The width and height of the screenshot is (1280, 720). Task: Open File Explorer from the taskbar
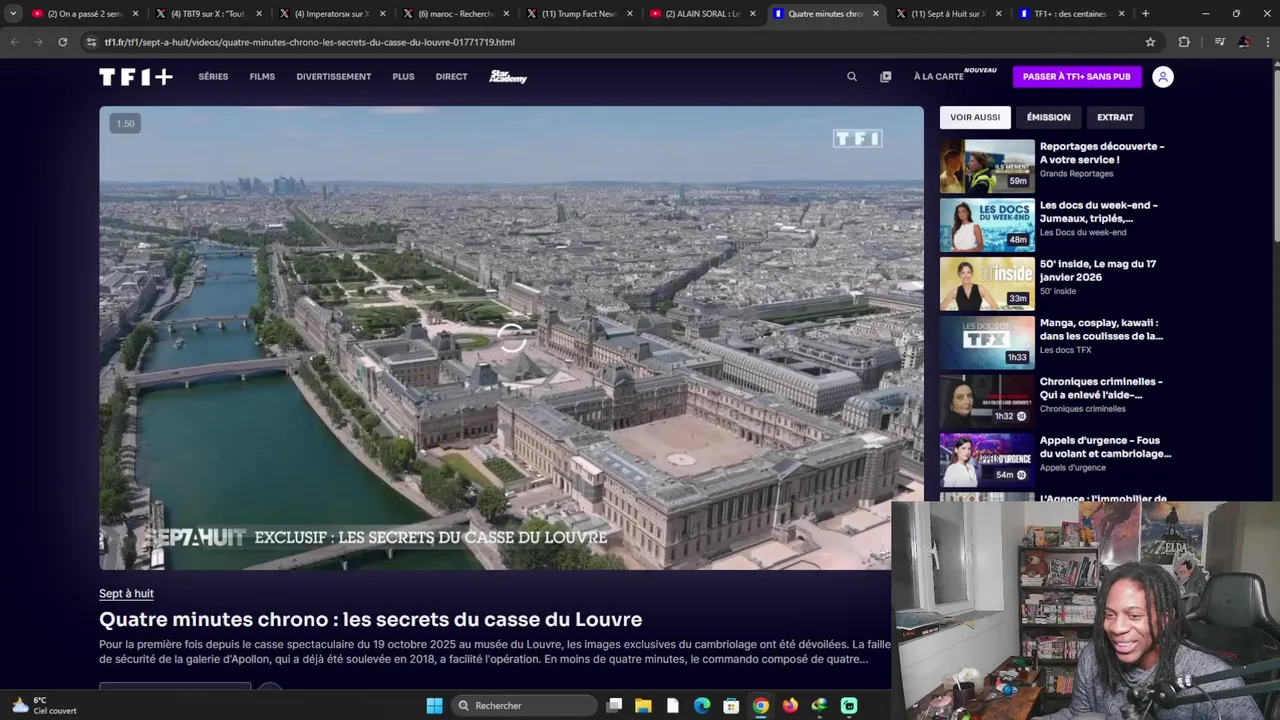[643, 705]
